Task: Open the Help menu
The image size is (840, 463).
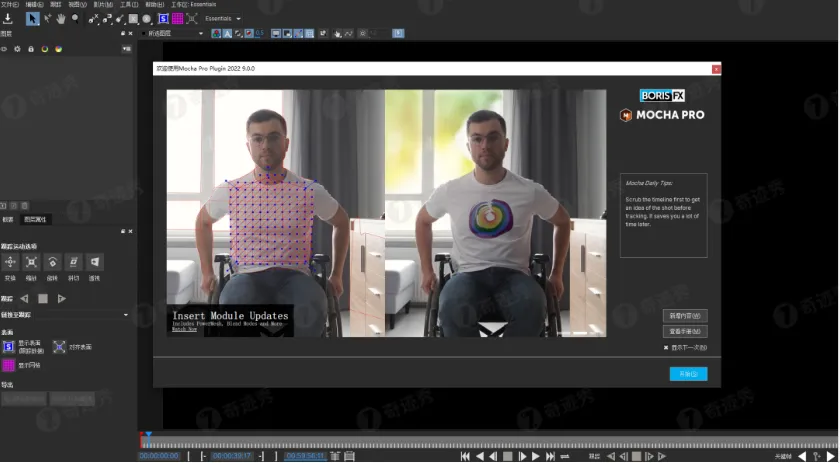Action: (x=155, y=4)
